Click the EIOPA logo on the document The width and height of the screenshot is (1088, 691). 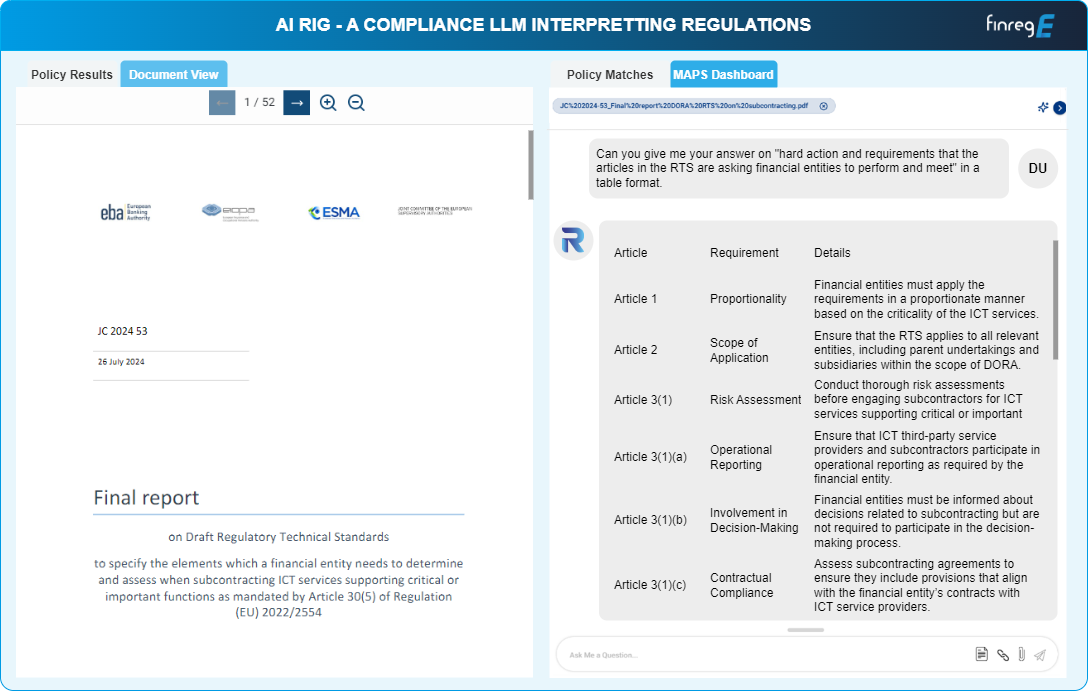[230, 212]
